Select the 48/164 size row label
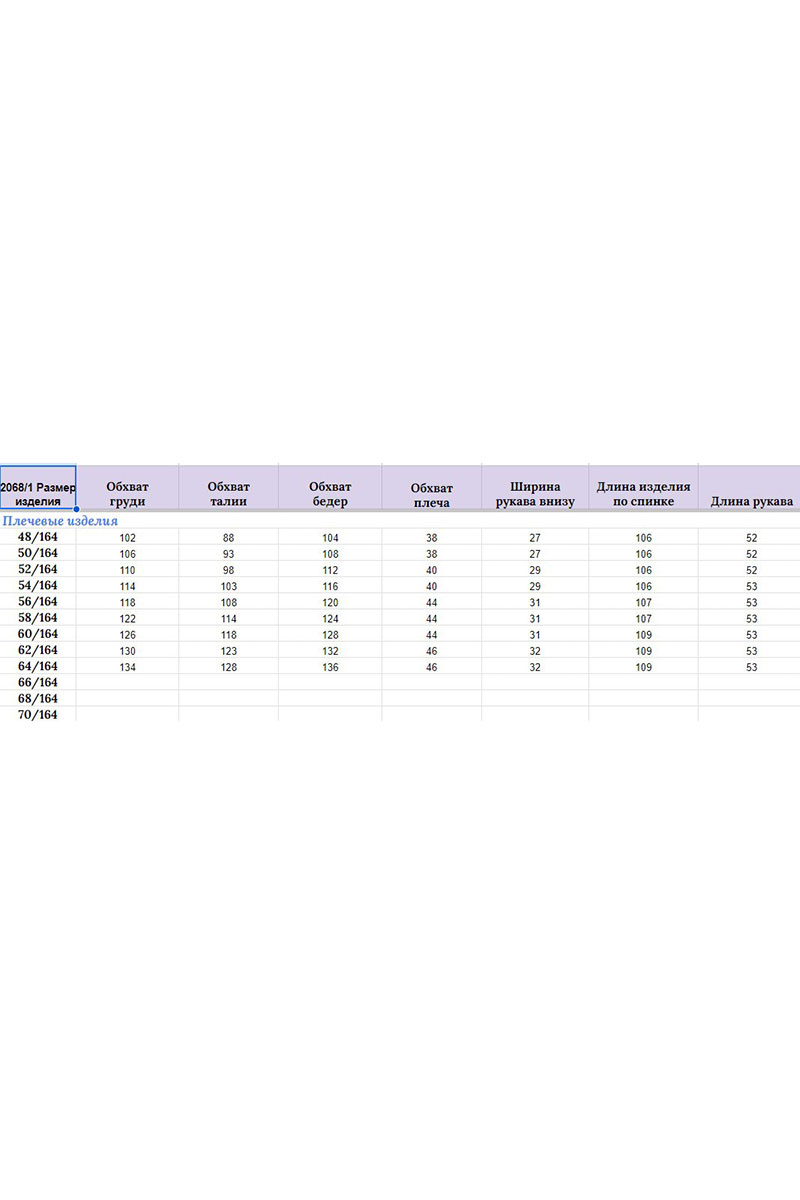800x1200 pixels. point(38,537)
